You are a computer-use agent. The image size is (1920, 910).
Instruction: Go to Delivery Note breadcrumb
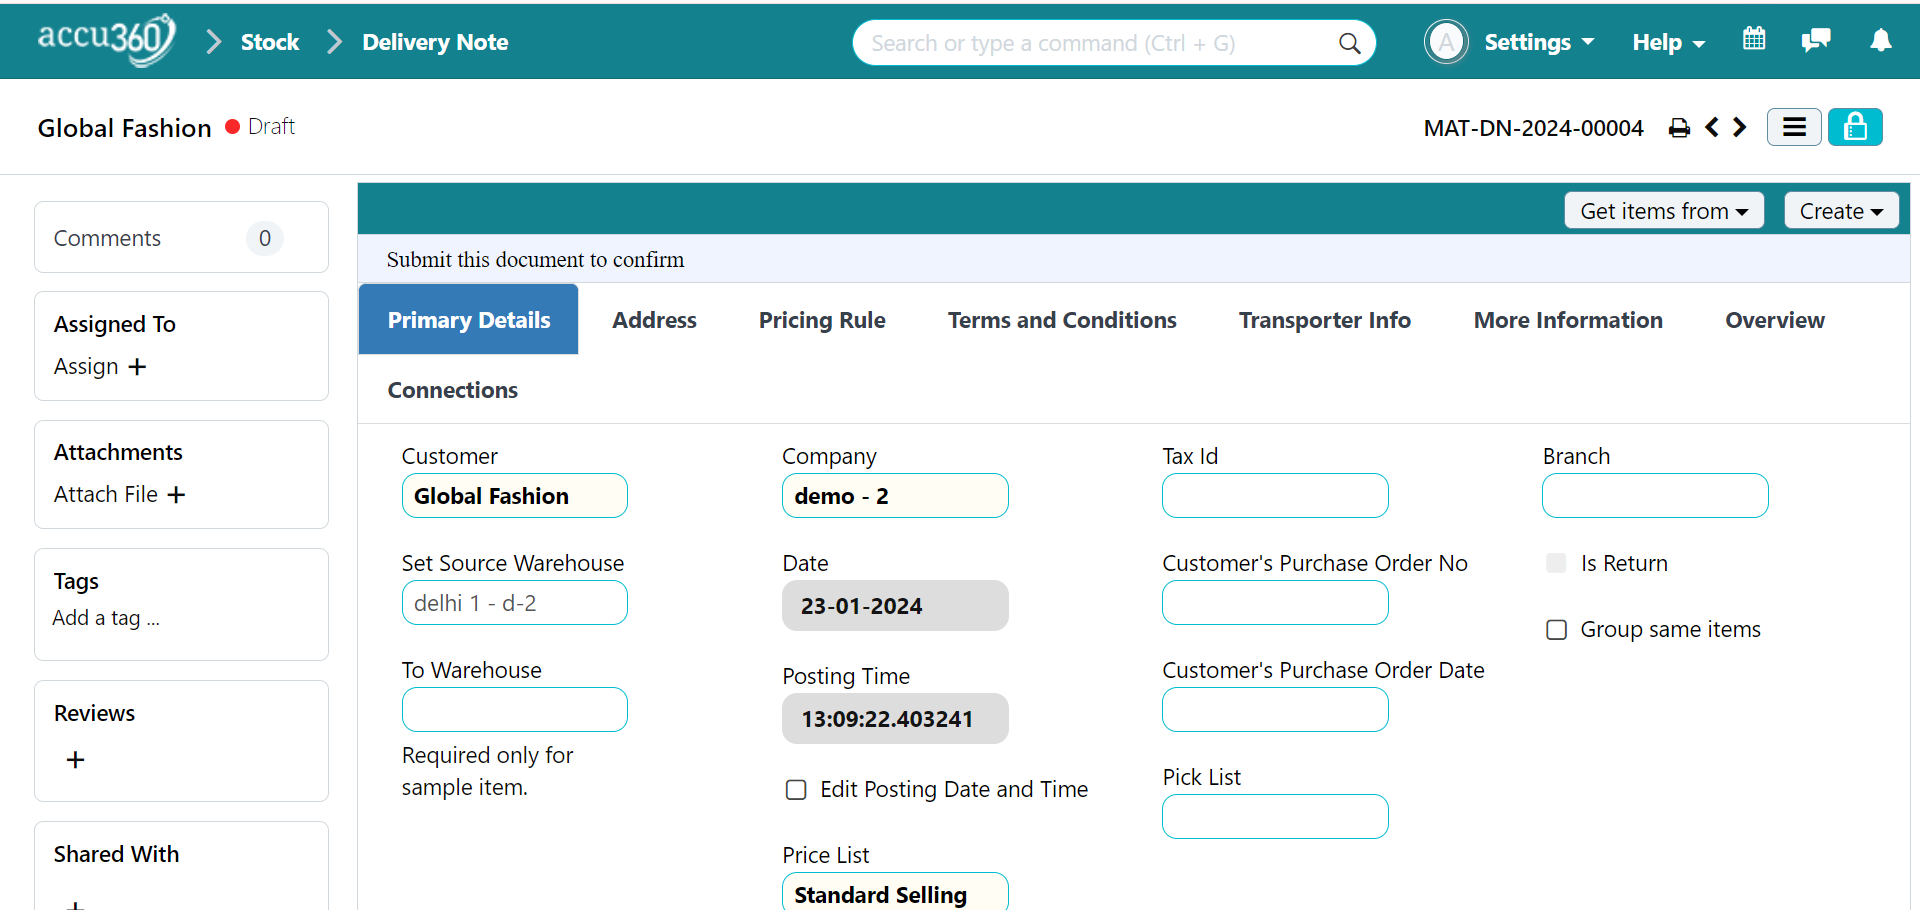(x=435, y=42)
